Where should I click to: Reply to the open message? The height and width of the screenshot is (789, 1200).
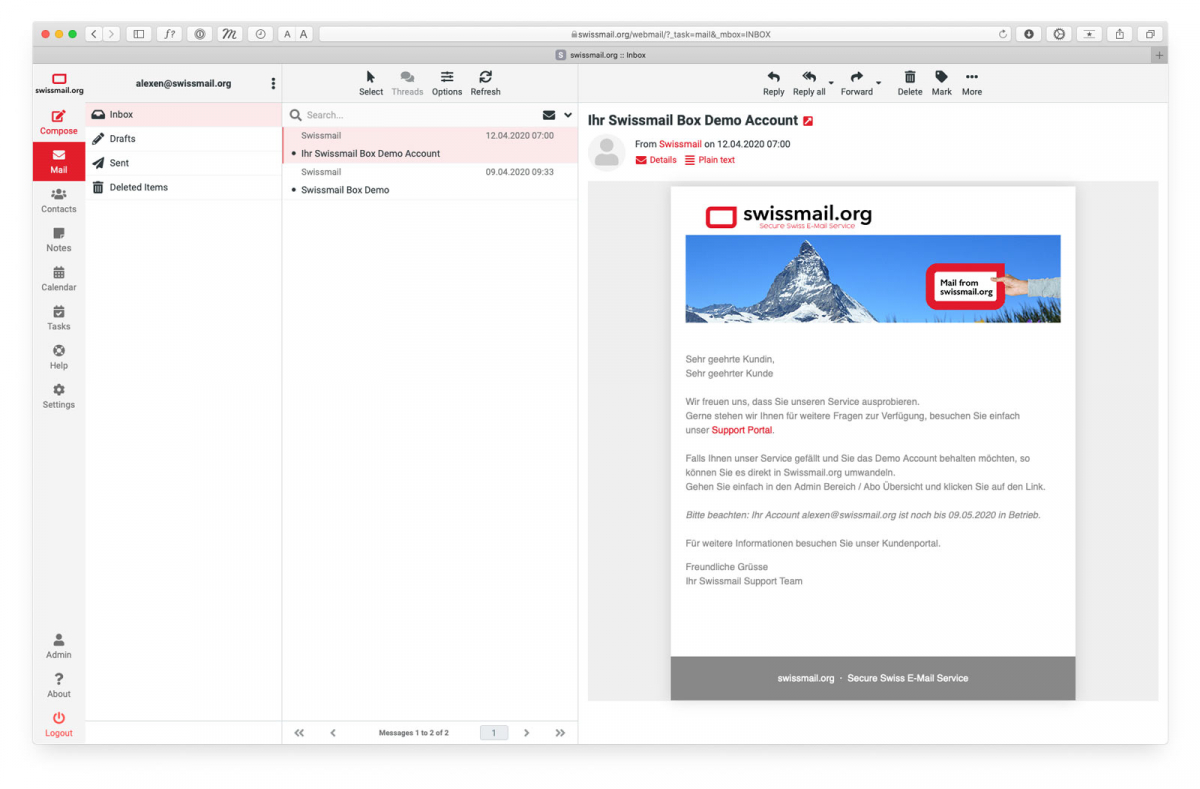[773, 83]
